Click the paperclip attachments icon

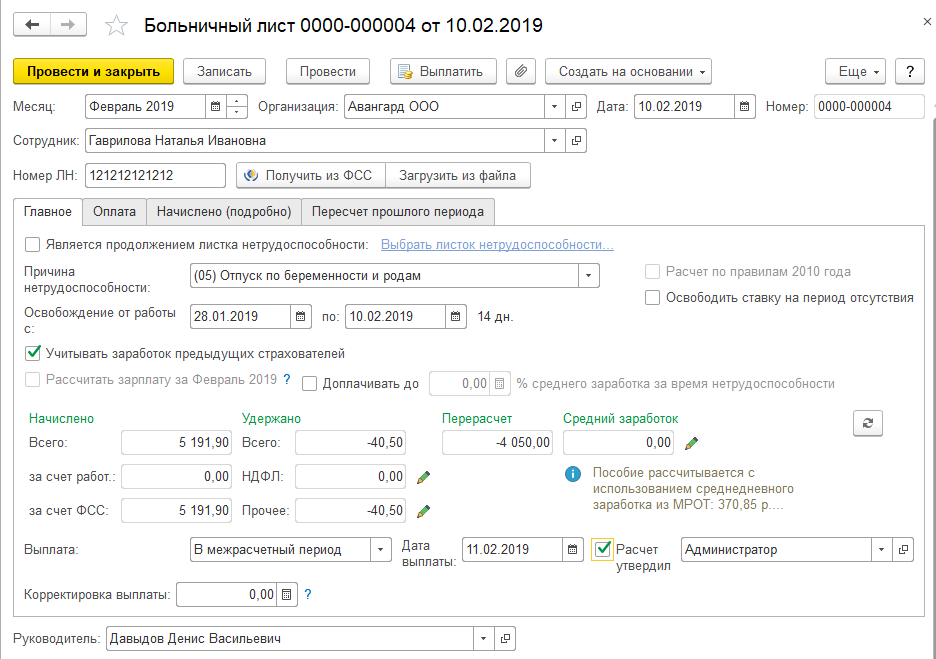click(520, 71)
